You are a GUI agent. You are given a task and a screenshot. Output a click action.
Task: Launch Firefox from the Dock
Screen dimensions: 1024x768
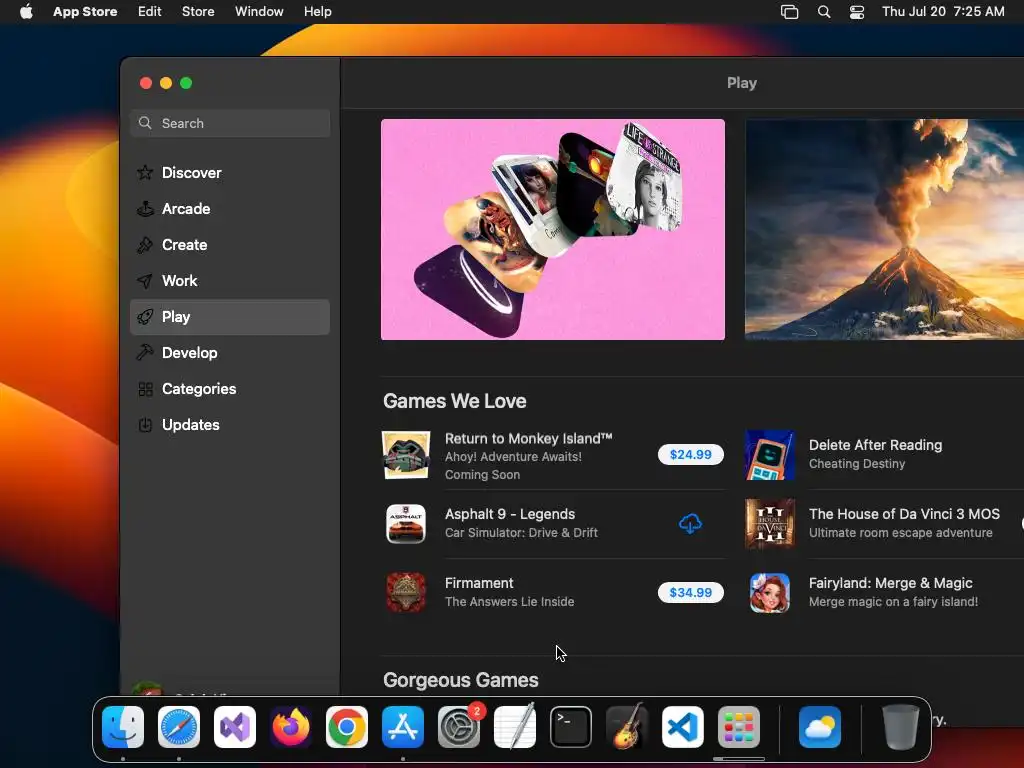291,727
